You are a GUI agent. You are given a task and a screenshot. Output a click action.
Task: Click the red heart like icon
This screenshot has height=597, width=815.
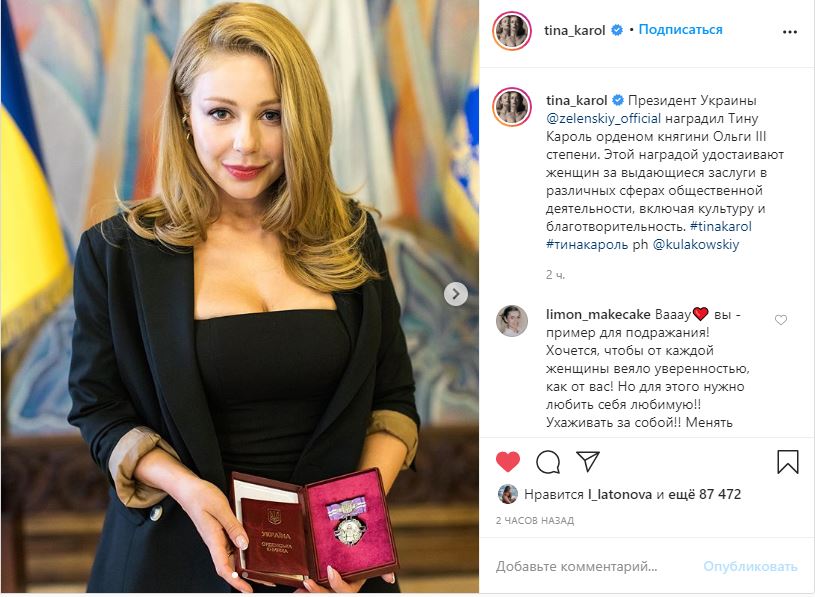click(508, 461)
